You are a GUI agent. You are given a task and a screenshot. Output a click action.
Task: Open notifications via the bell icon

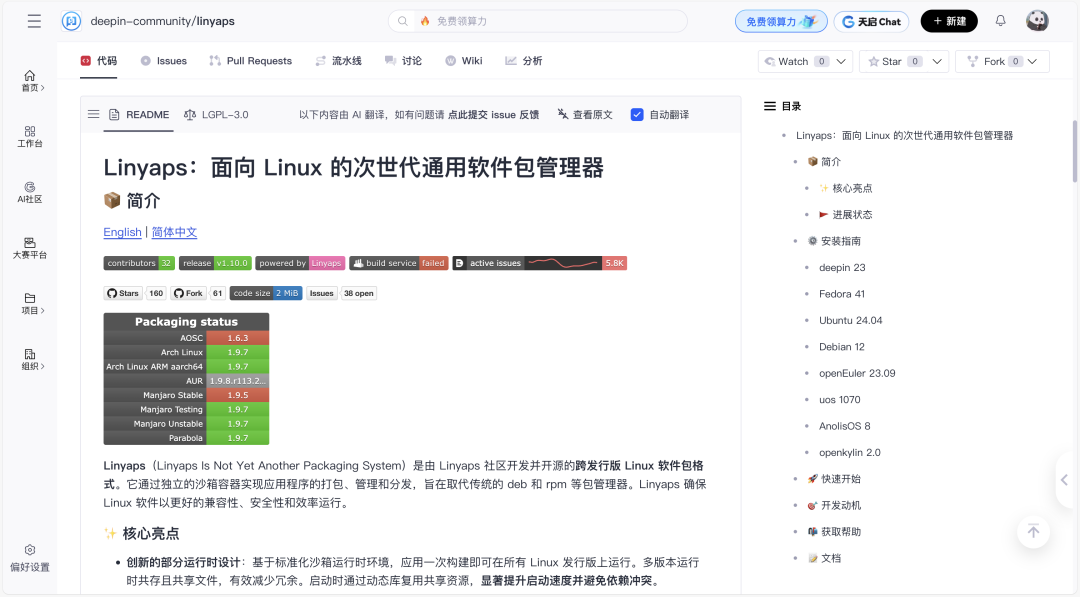coord(999,20)
